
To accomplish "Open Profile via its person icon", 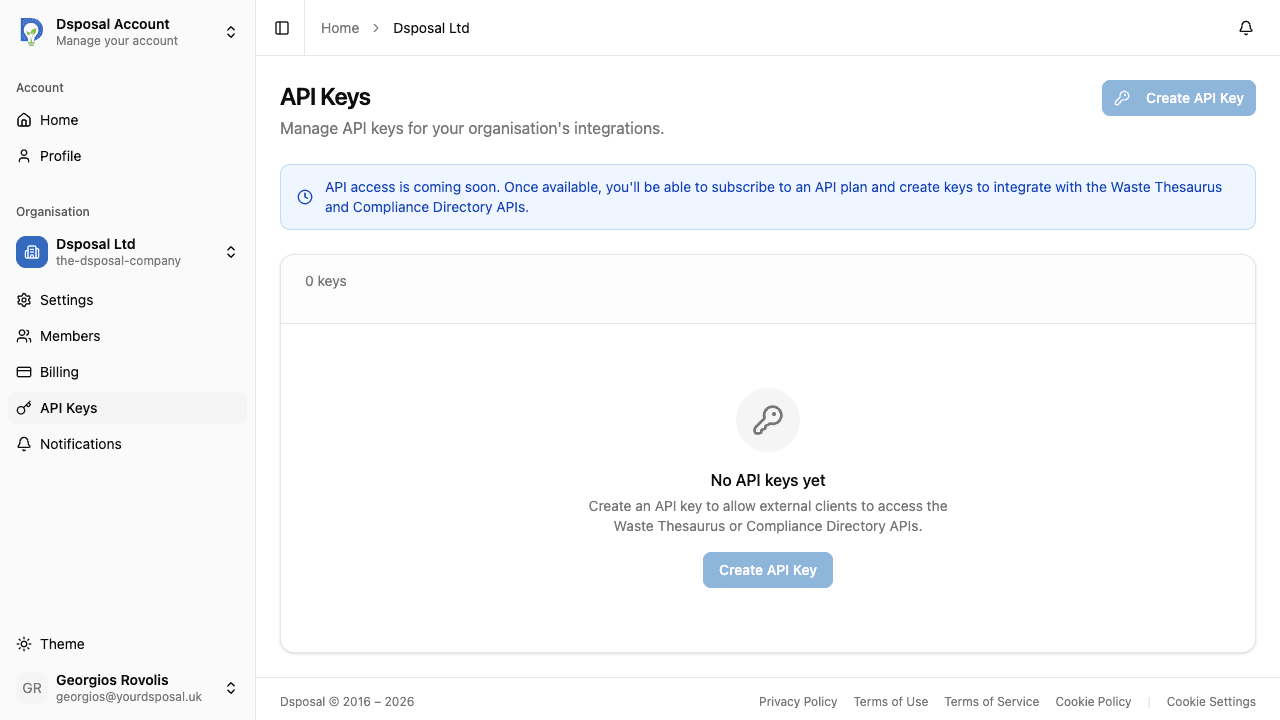I will pos(24,156).
